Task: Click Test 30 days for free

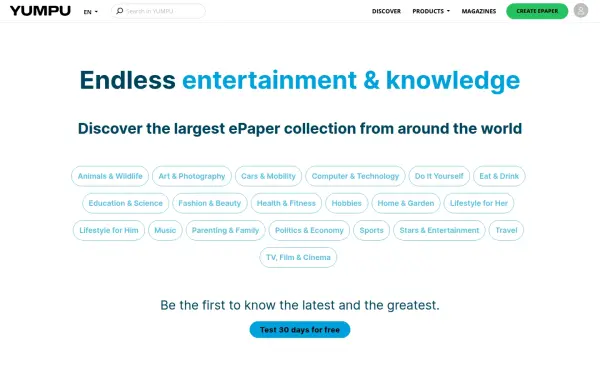Action: coord(300,329)
